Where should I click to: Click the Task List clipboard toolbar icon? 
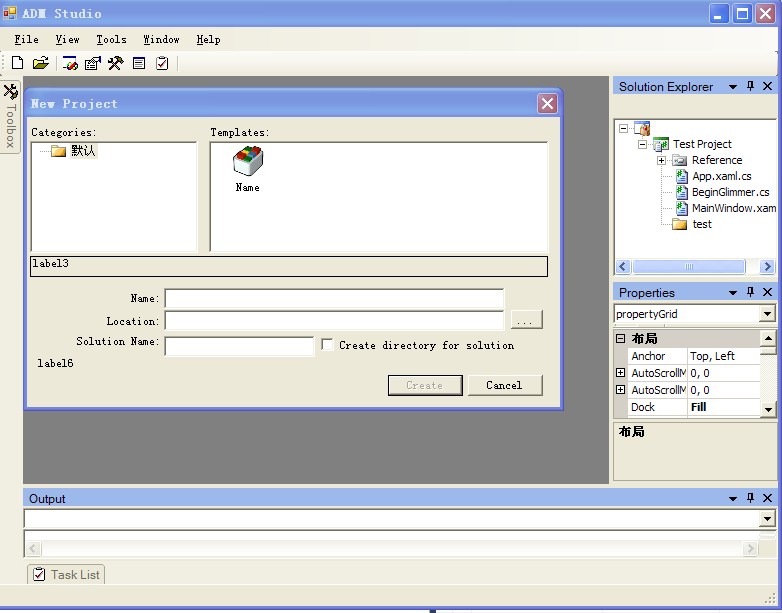click(x=162, y=63)
